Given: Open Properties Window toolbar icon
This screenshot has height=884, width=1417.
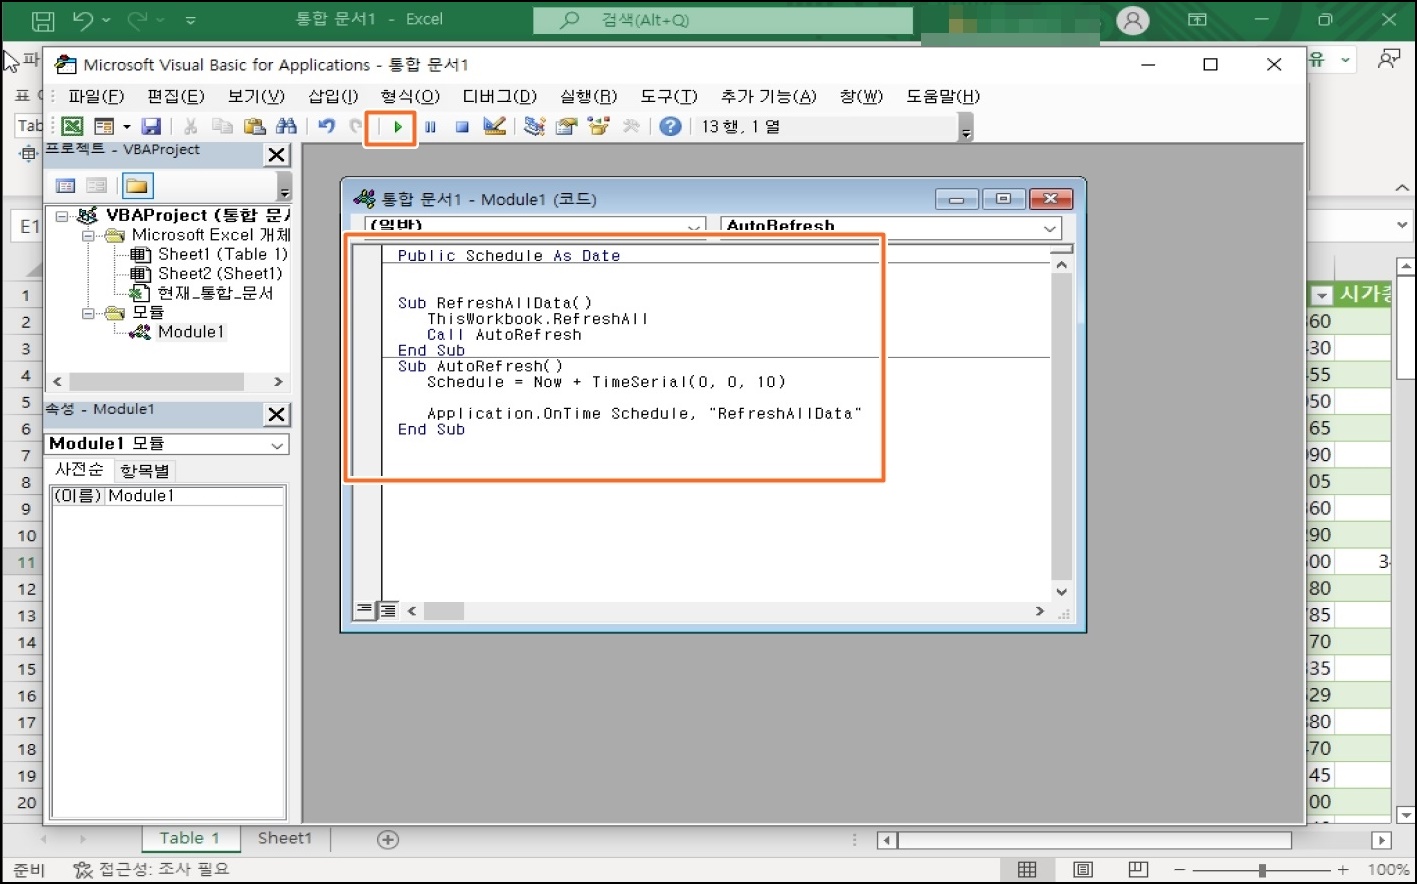Looking at the screenshot, I should click(x=567, y=126).
